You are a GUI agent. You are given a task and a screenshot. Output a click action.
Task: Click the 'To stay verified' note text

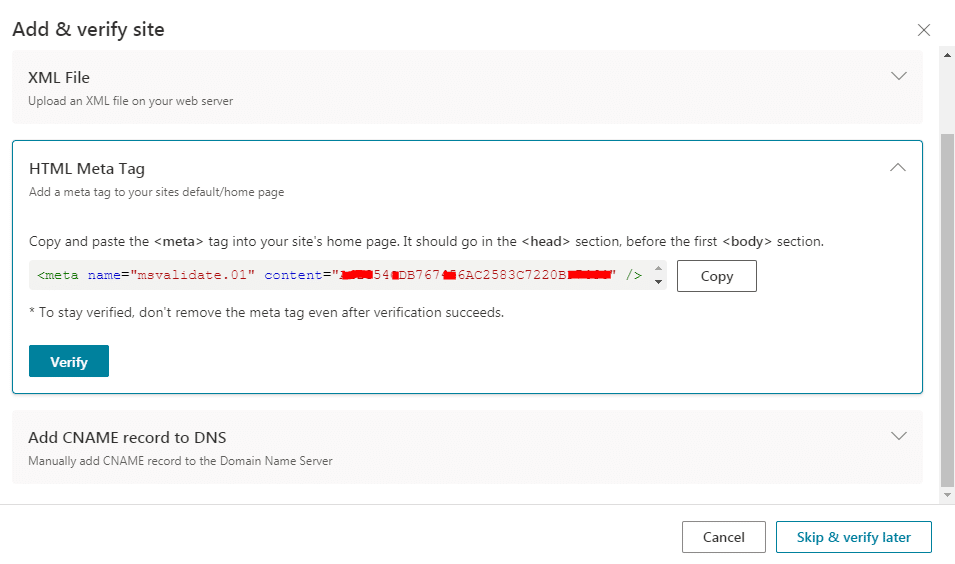click(x=267, y=312)
